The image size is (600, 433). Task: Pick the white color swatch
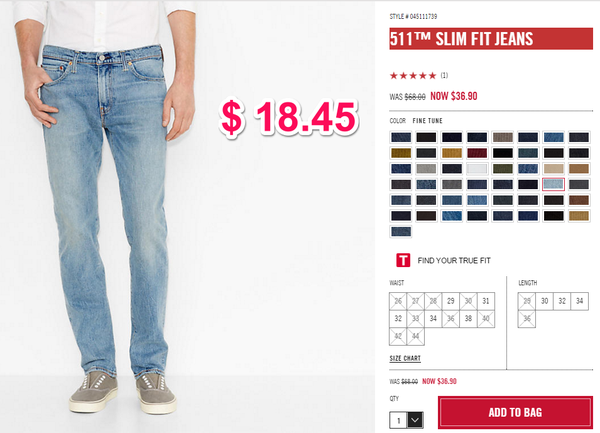[x=477, y=169]
